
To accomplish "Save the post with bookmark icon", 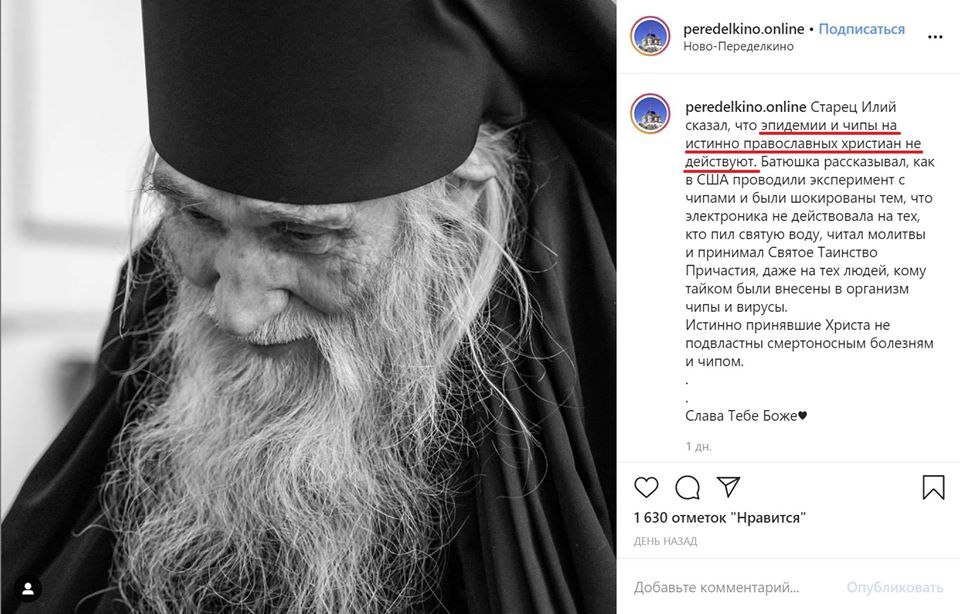I will (x=934, y=487).
